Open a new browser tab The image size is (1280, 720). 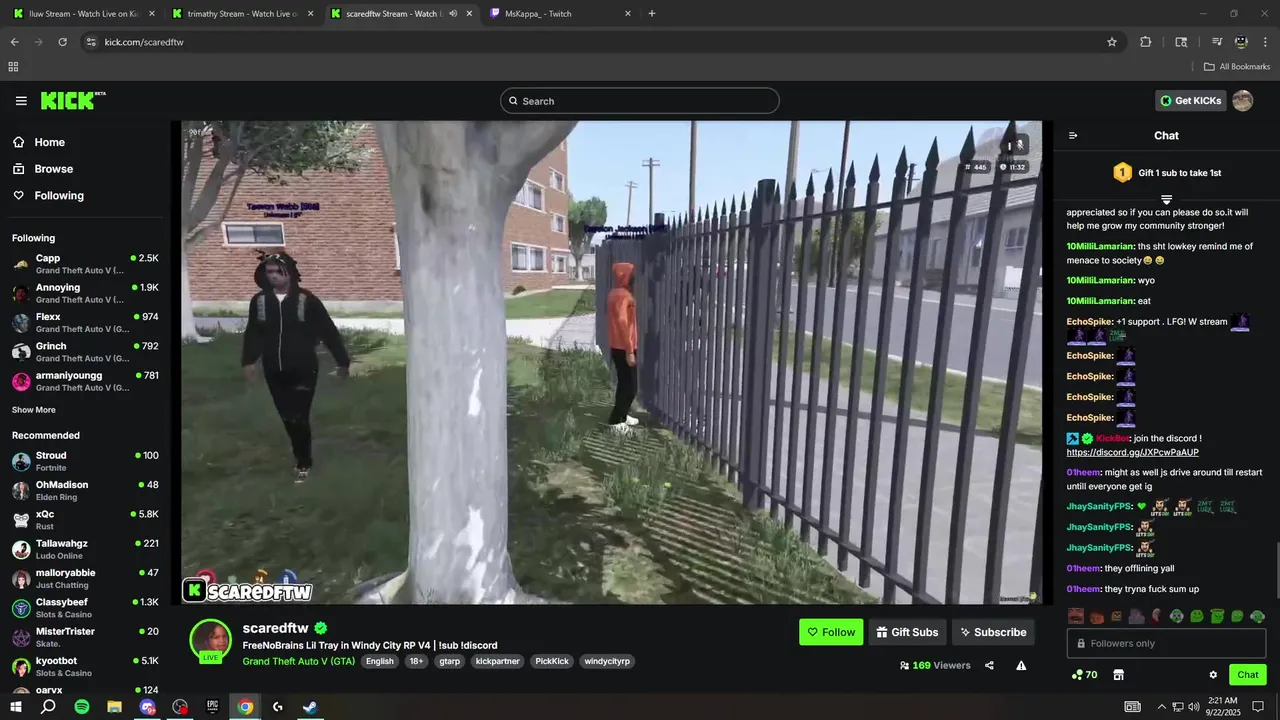point(652,14)
